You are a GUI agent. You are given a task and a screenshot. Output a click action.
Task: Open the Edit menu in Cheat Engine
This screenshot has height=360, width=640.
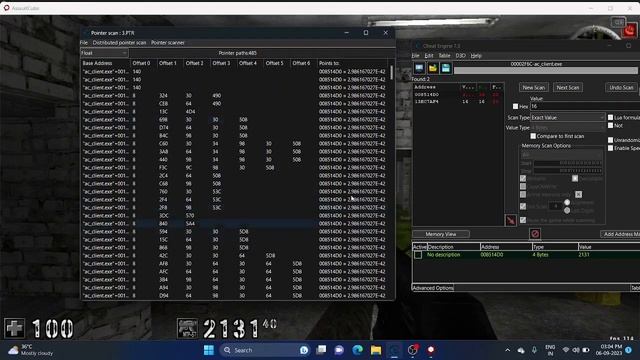(x=429, y=56)
